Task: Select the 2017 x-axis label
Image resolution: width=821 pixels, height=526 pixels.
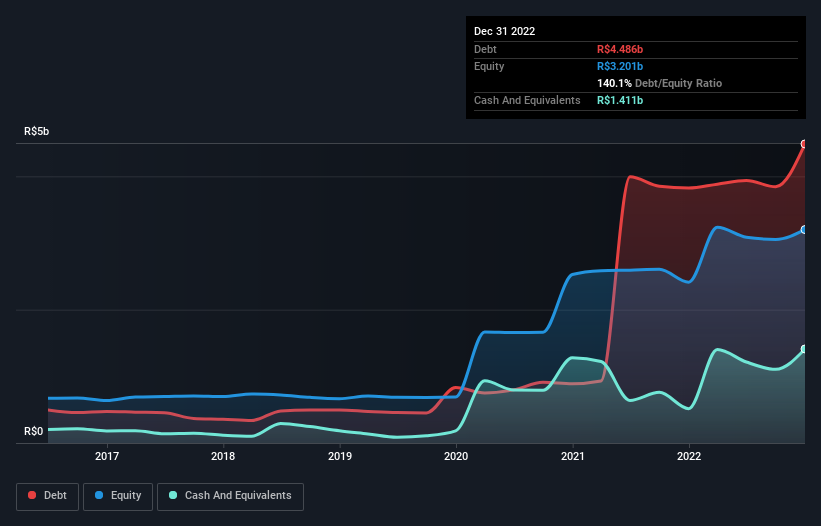Action: (107, 456)
